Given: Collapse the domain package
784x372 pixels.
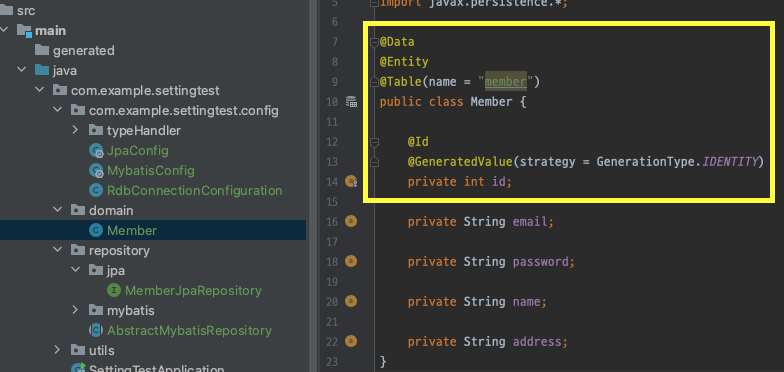Looking at the screenshot, I should 58,210.
